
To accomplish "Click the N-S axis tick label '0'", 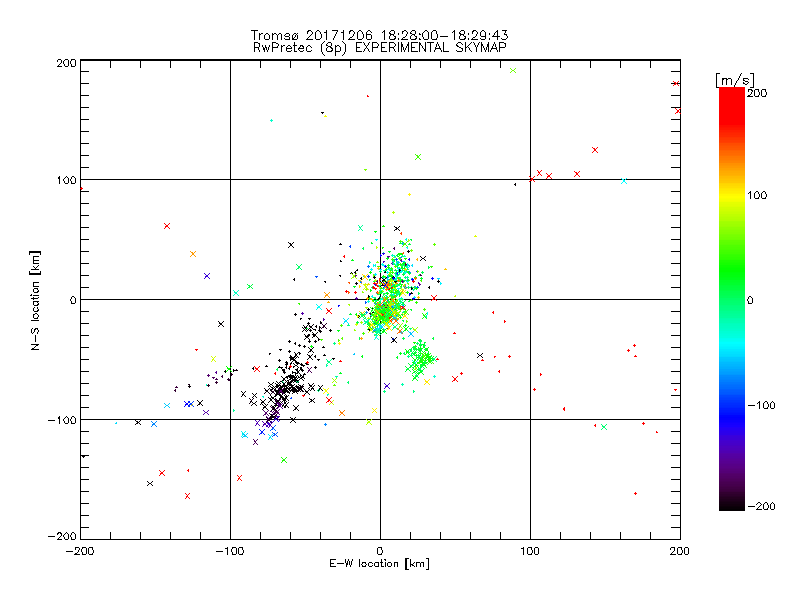I will 73,301.
